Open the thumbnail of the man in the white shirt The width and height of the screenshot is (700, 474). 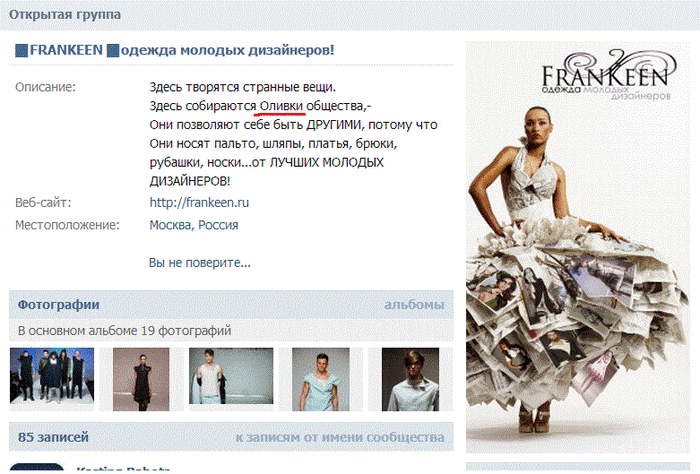[x=410, y=379]
